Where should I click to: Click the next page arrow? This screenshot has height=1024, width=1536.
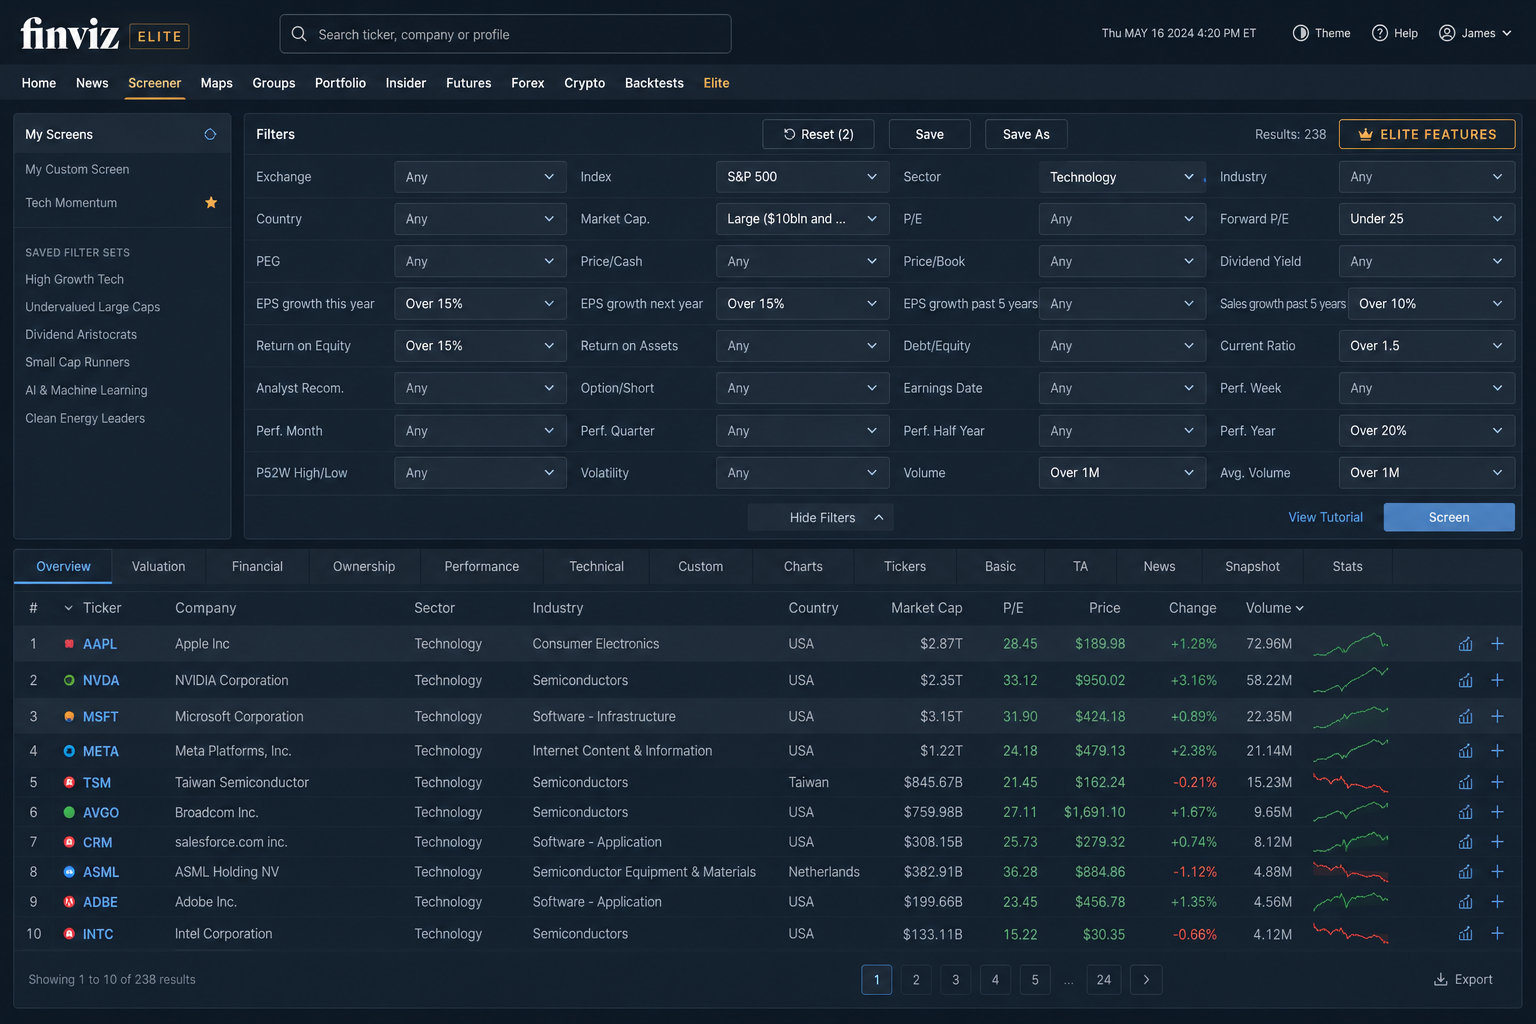coord(1146,980)
